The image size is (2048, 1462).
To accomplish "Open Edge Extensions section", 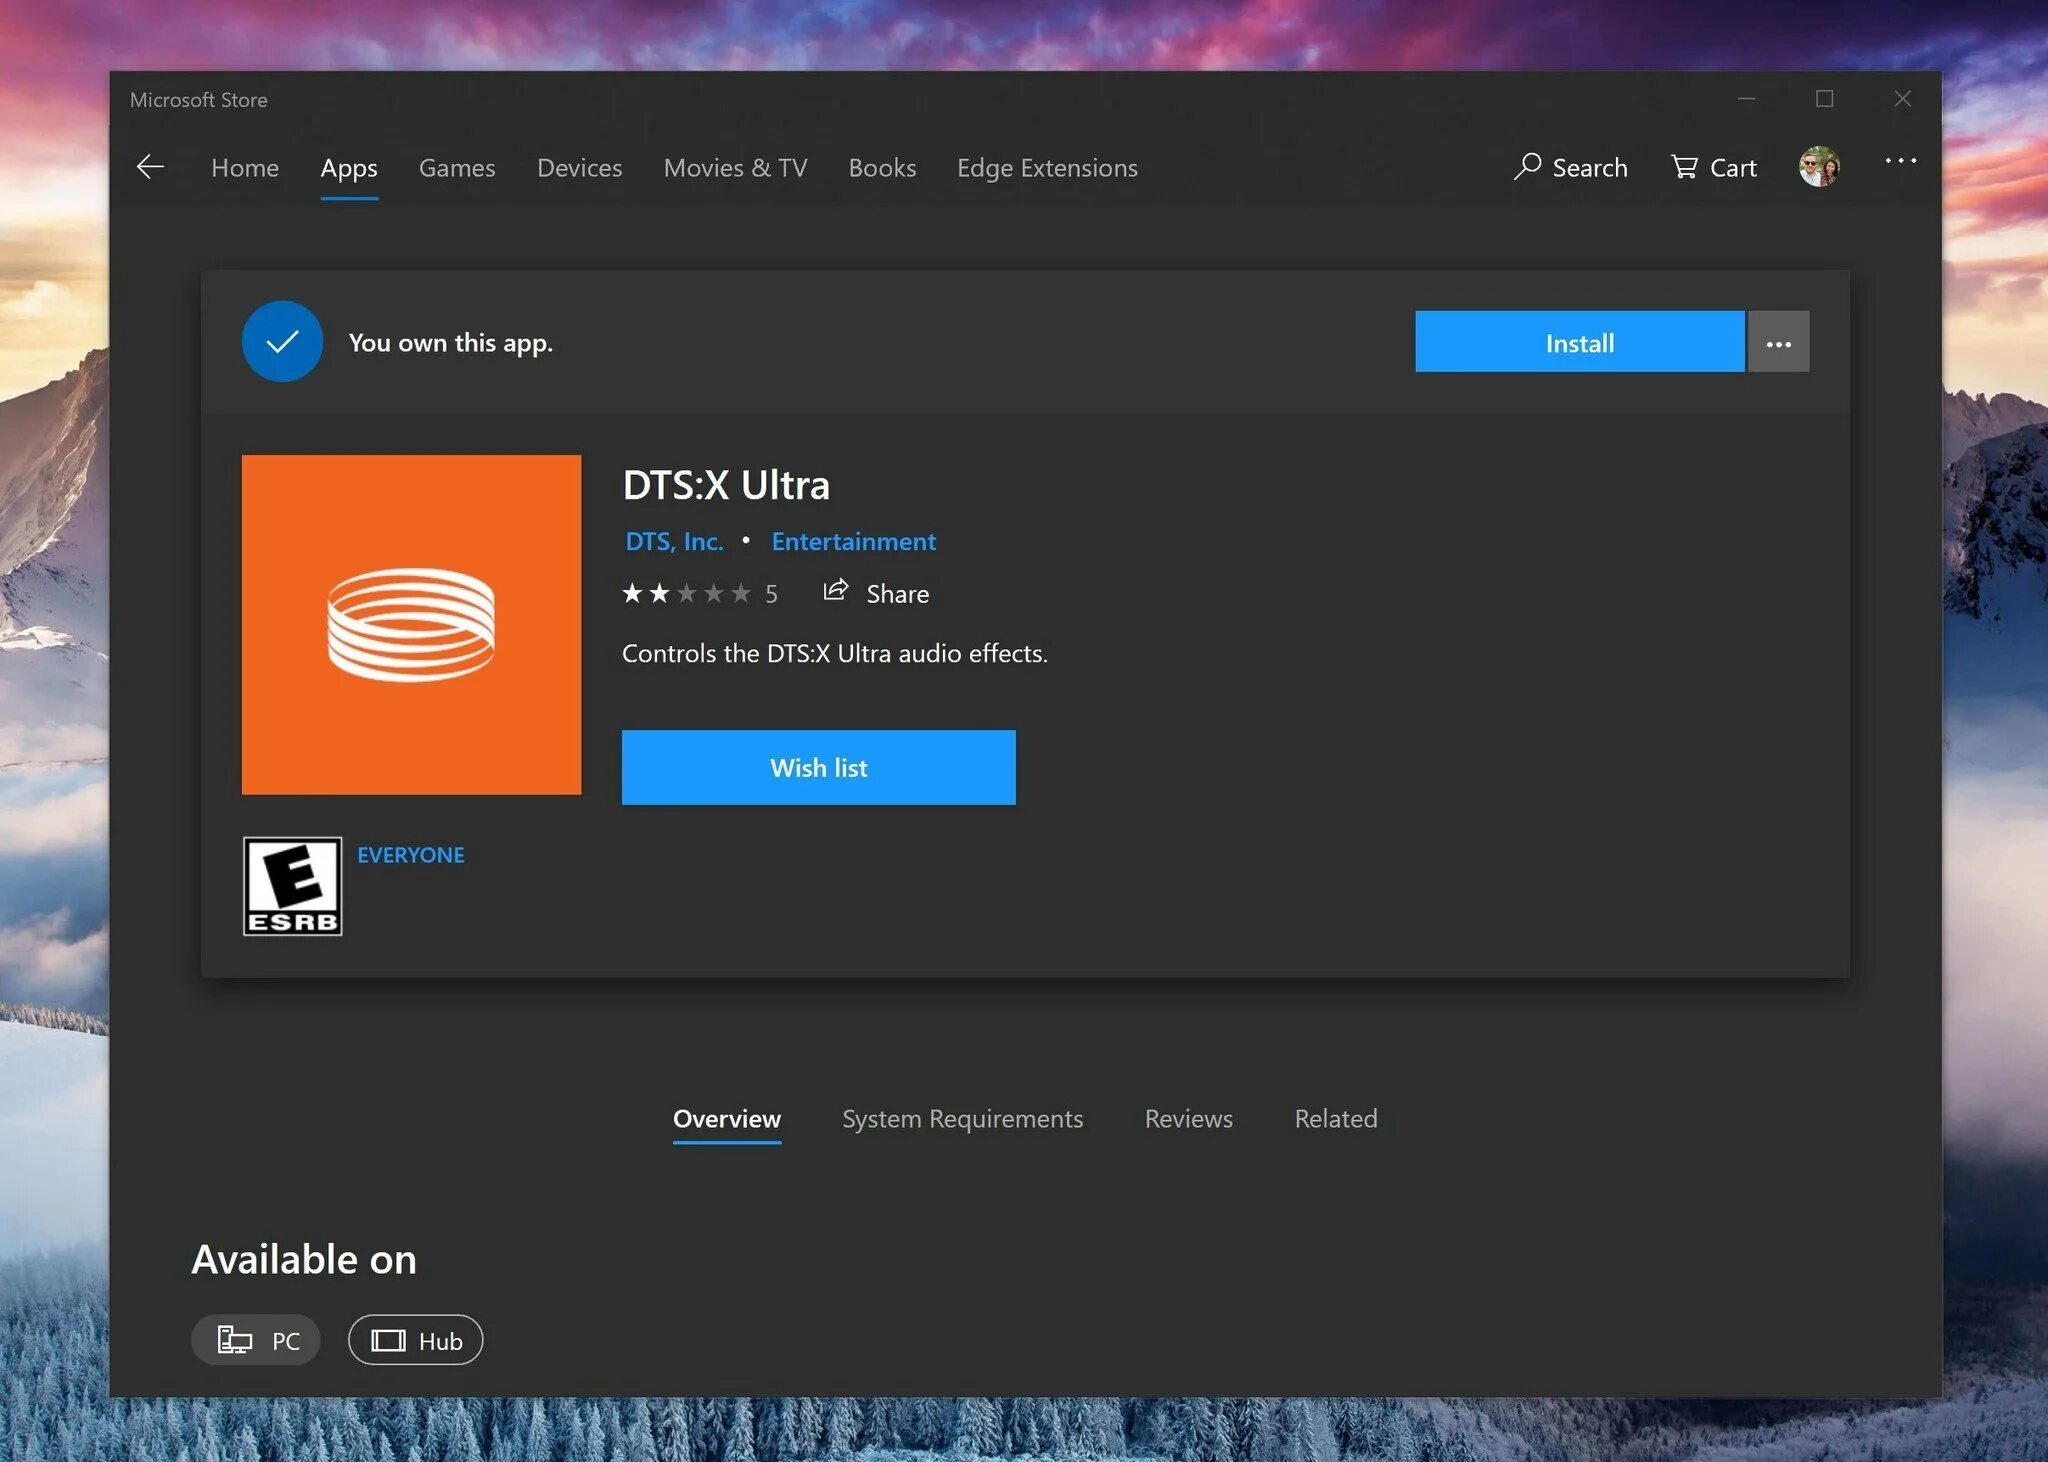I will coord(1047,168).
